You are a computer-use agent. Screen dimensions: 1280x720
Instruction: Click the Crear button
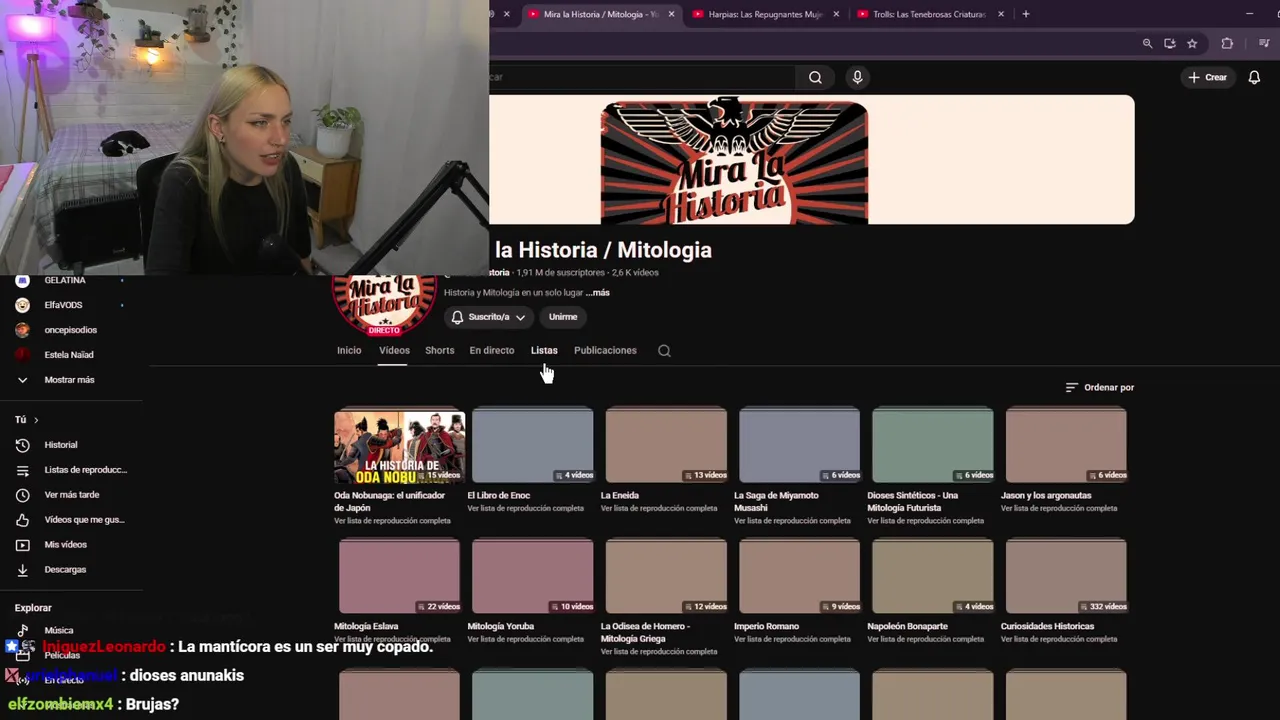click(1207, 77)
